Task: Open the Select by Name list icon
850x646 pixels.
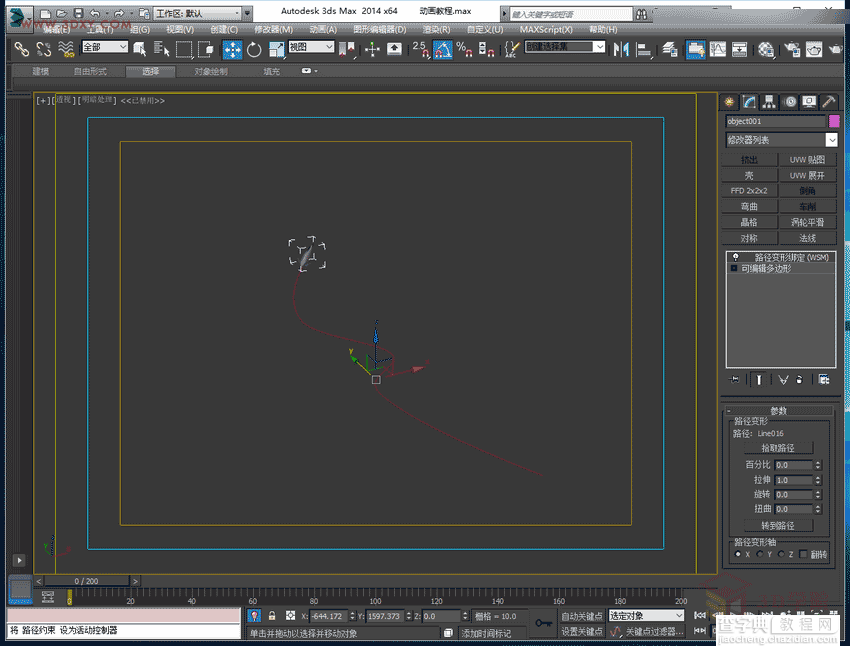Action: pyautogui.click(x=161, y=49)
